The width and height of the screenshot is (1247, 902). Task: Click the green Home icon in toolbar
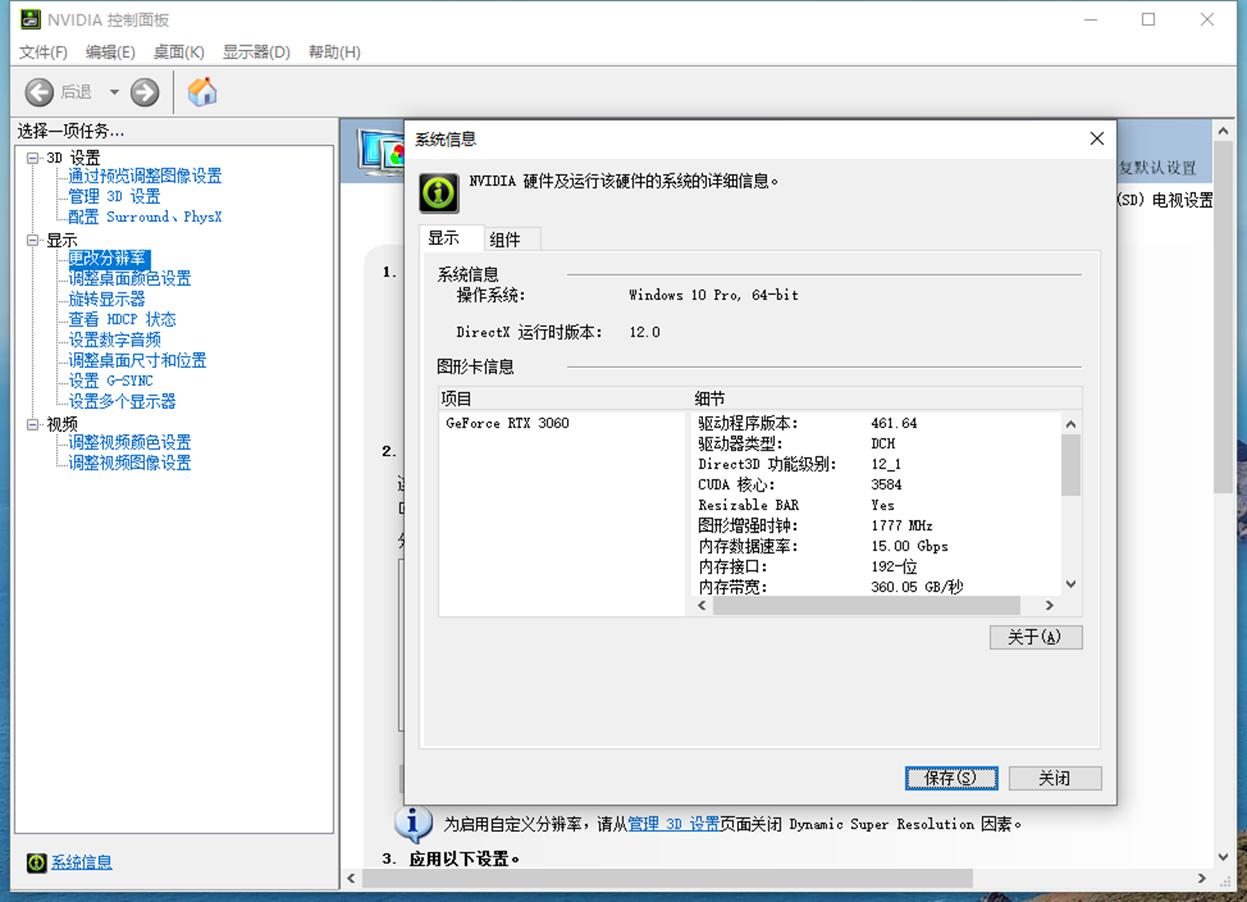(x=202, y=92)
